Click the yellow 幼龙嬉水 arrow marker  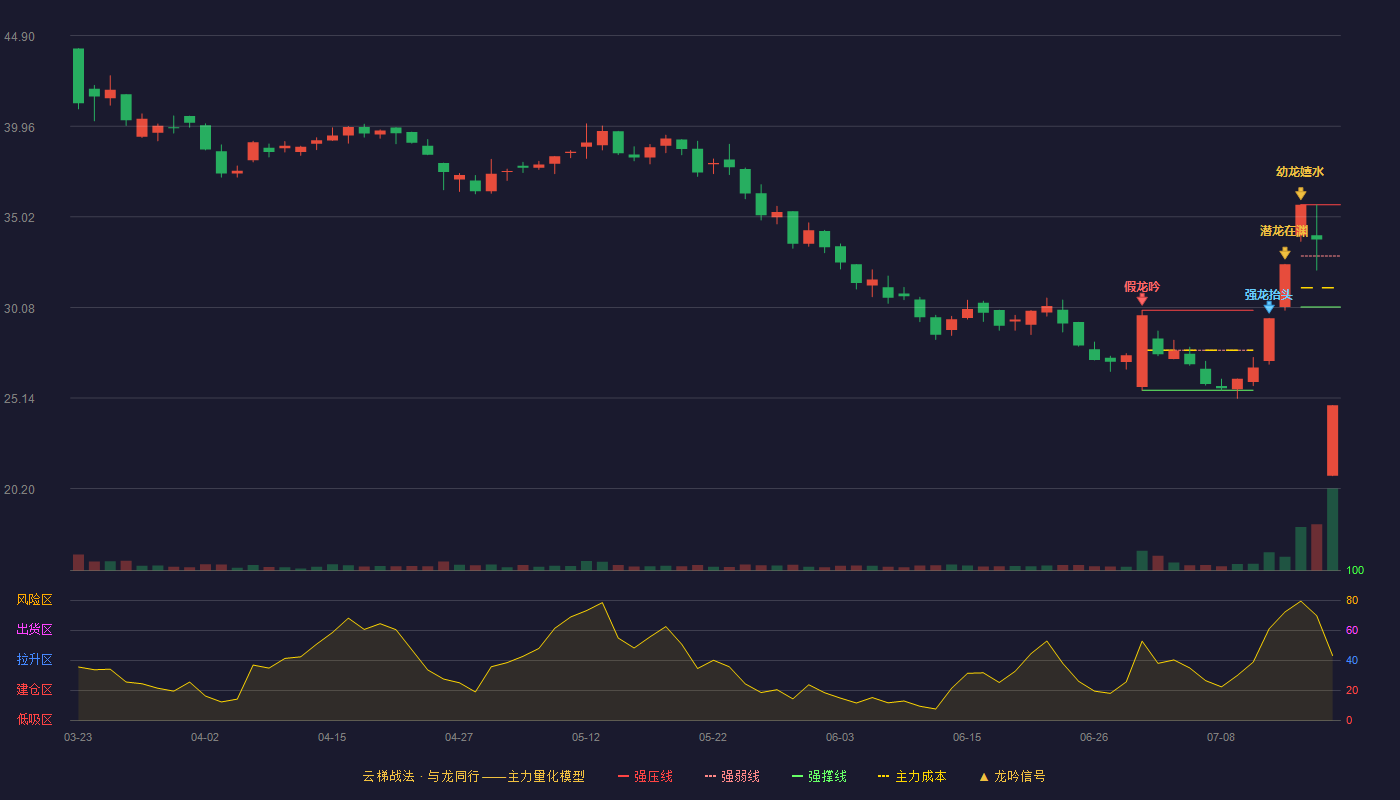click(1300, 194)
